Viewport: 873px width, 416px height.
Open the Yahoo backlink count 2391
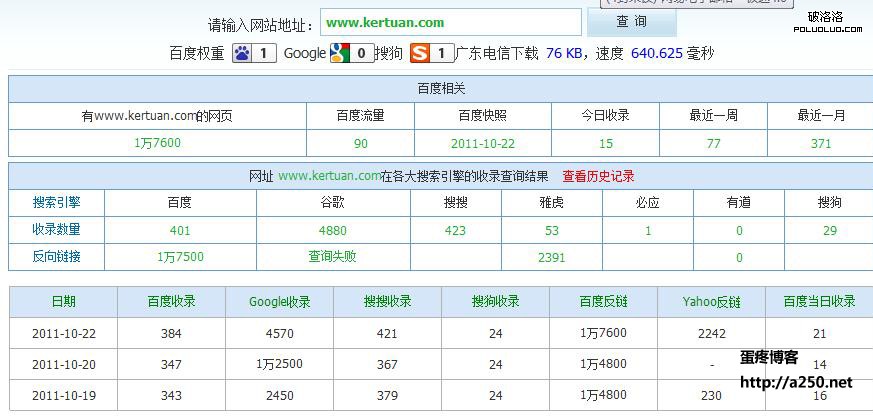tap(551, 257)
